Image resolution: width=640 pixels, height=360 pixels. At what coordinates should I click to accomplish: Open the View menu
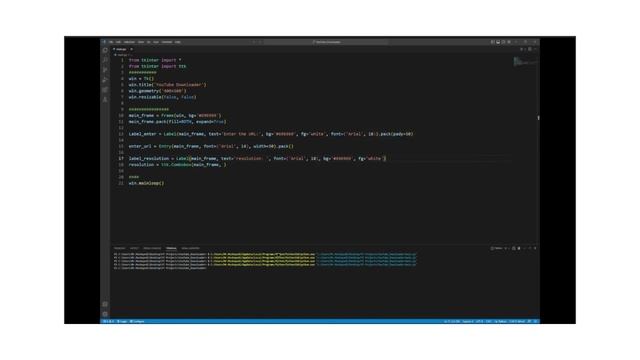[x=141, y=42]
